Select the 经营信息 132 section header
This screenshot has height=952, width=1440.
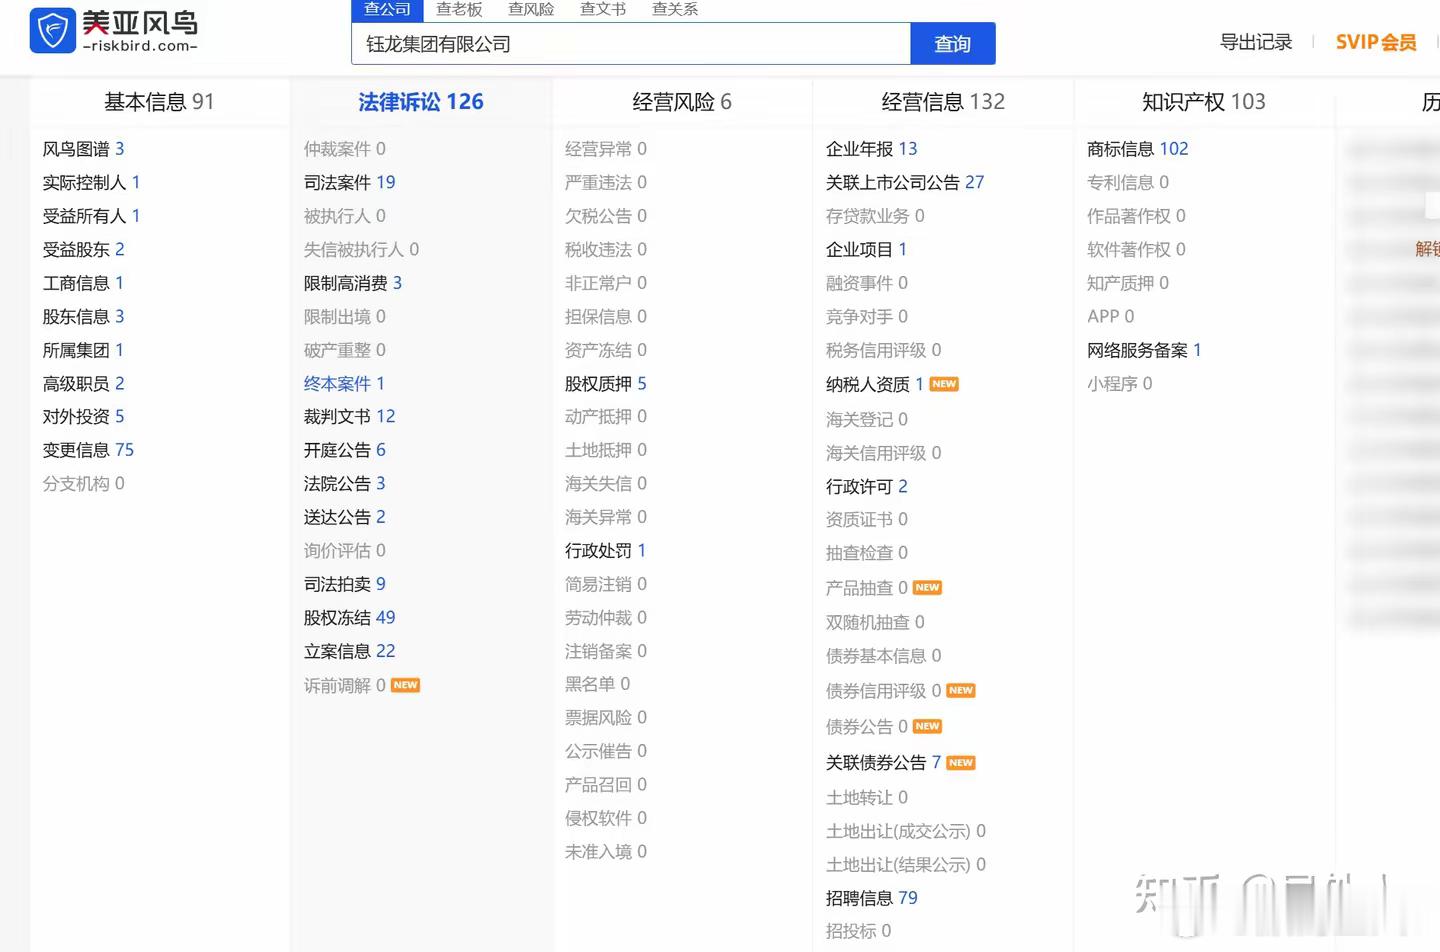(x=943, y=102)
